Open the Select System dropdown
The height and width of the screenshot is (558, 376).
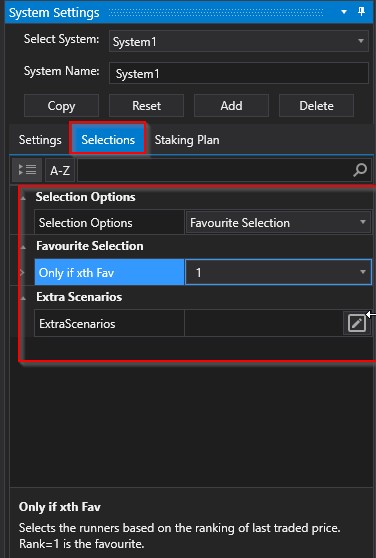[239, 41]
